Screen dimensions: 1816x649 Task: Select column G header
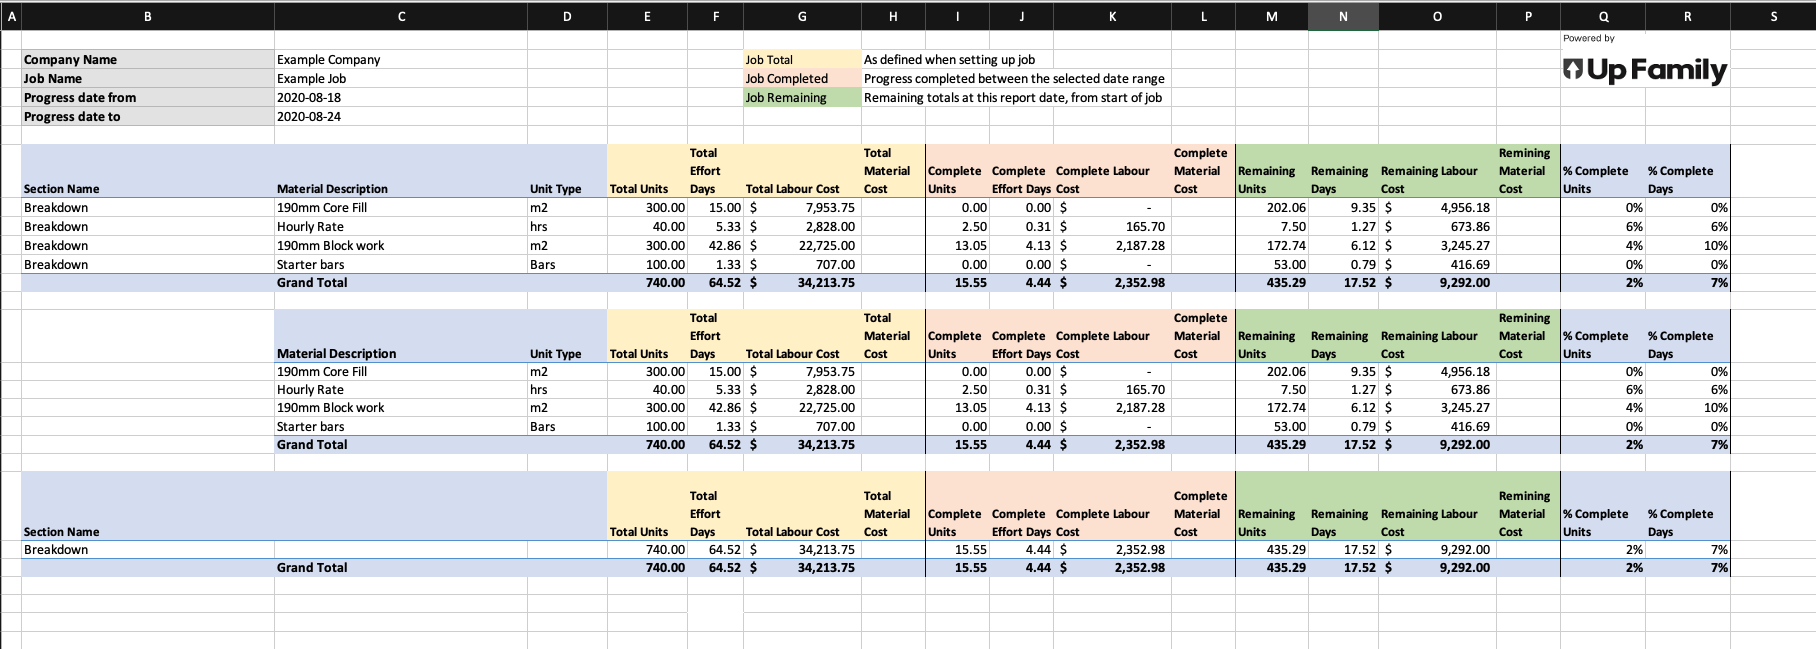coord(802,16)
